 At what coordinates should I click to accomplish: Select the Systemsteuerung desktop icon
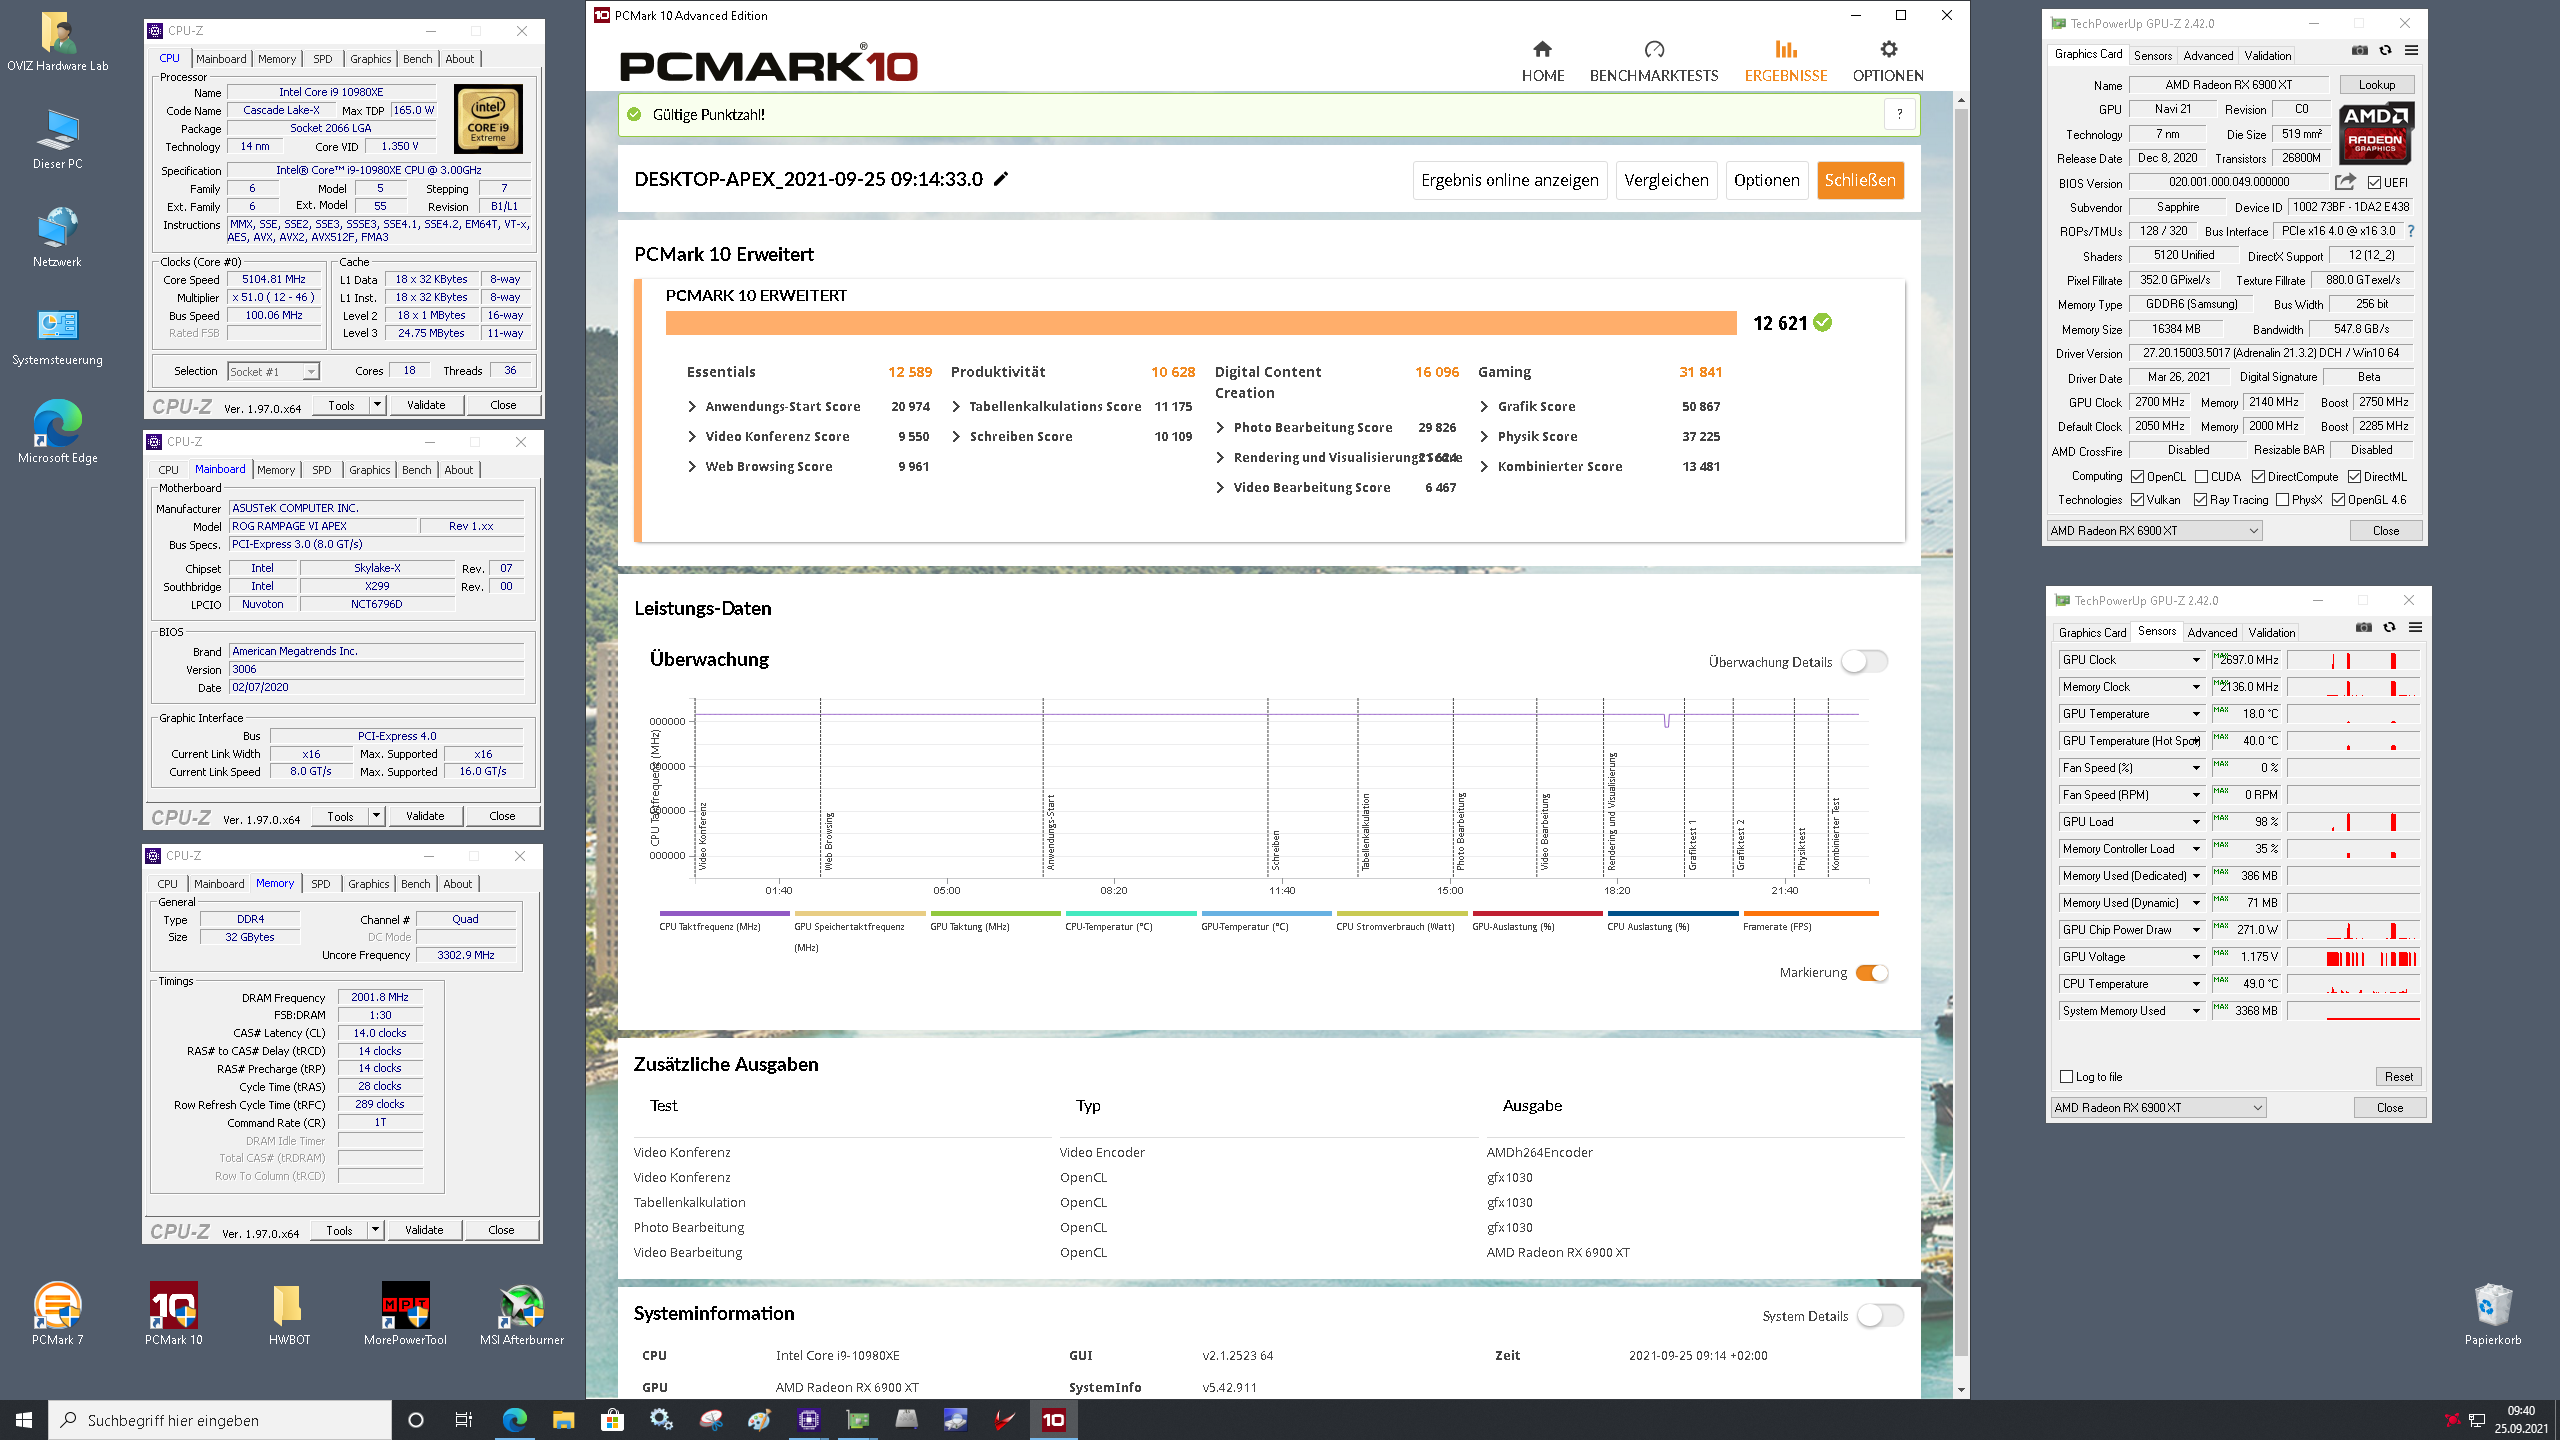57,337
